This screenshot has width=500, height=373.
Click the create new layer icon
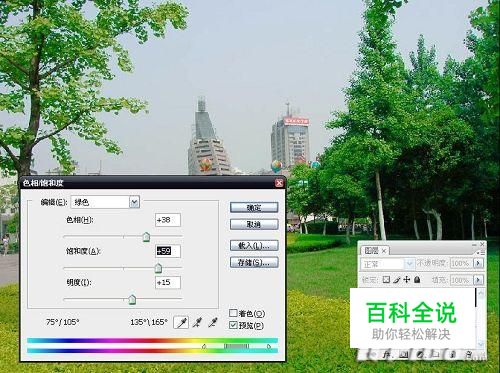[x=453, y=355]
